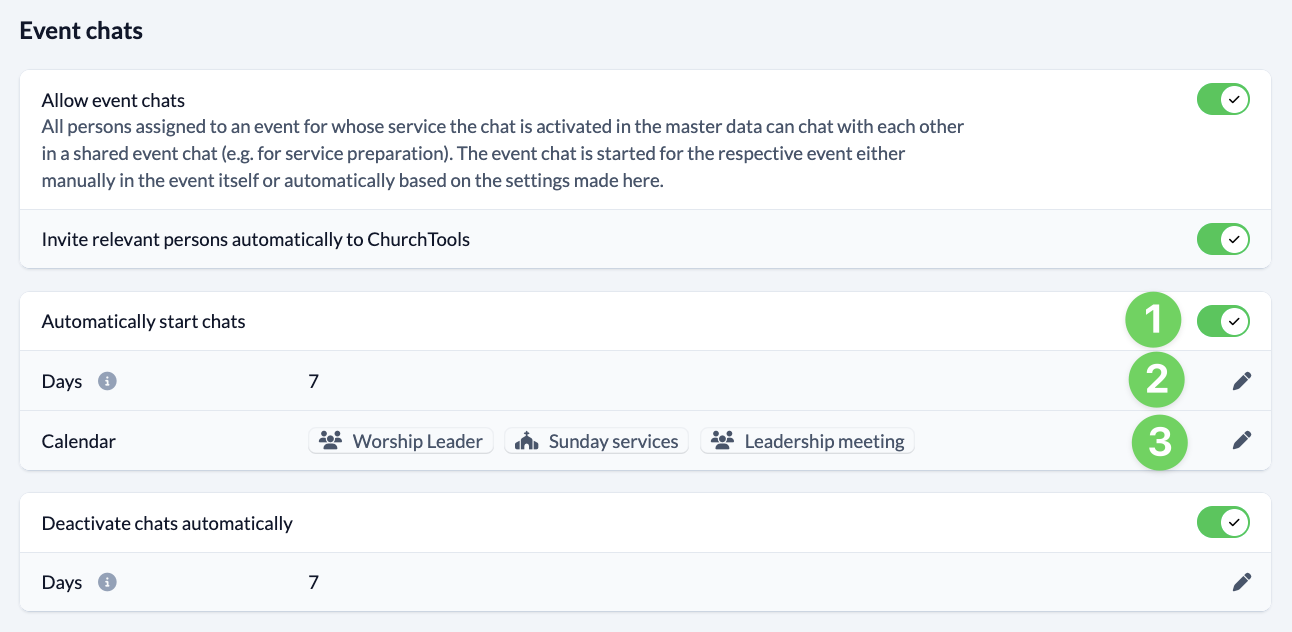
Task: Select the Worship Leader calendar tag
Action: click(401, 441)
